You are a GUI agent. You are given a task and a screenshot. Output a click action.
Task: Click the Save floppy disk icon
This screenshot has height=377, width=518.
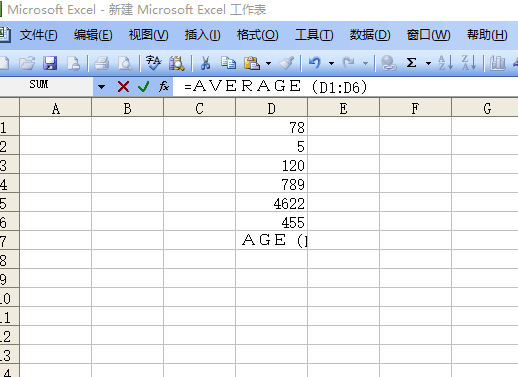(50, 63)
